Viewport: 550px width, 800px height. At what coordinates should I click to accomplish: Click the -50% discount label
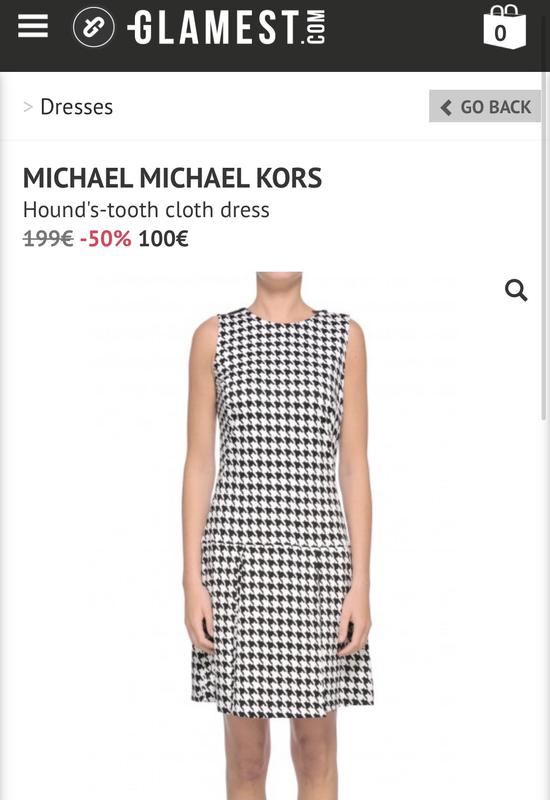tap(106, 238)
